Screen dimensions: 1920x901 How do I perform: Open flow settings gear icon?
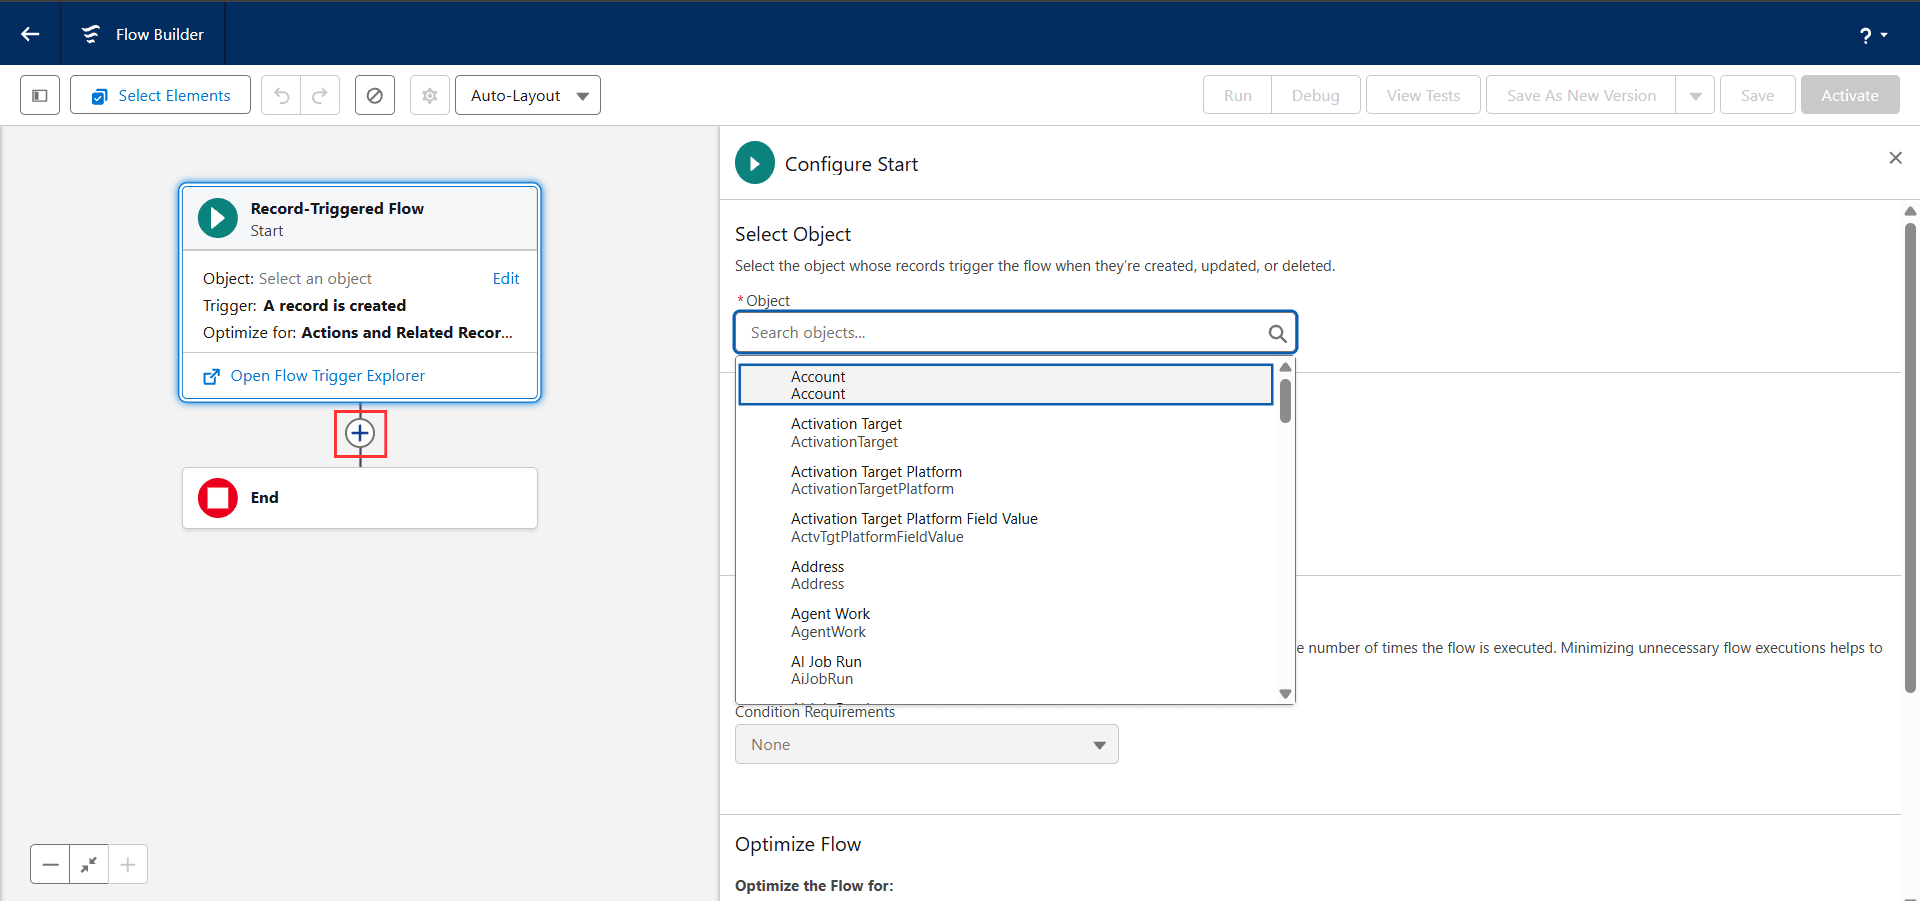pyautogui.click(x=430, y=95)
